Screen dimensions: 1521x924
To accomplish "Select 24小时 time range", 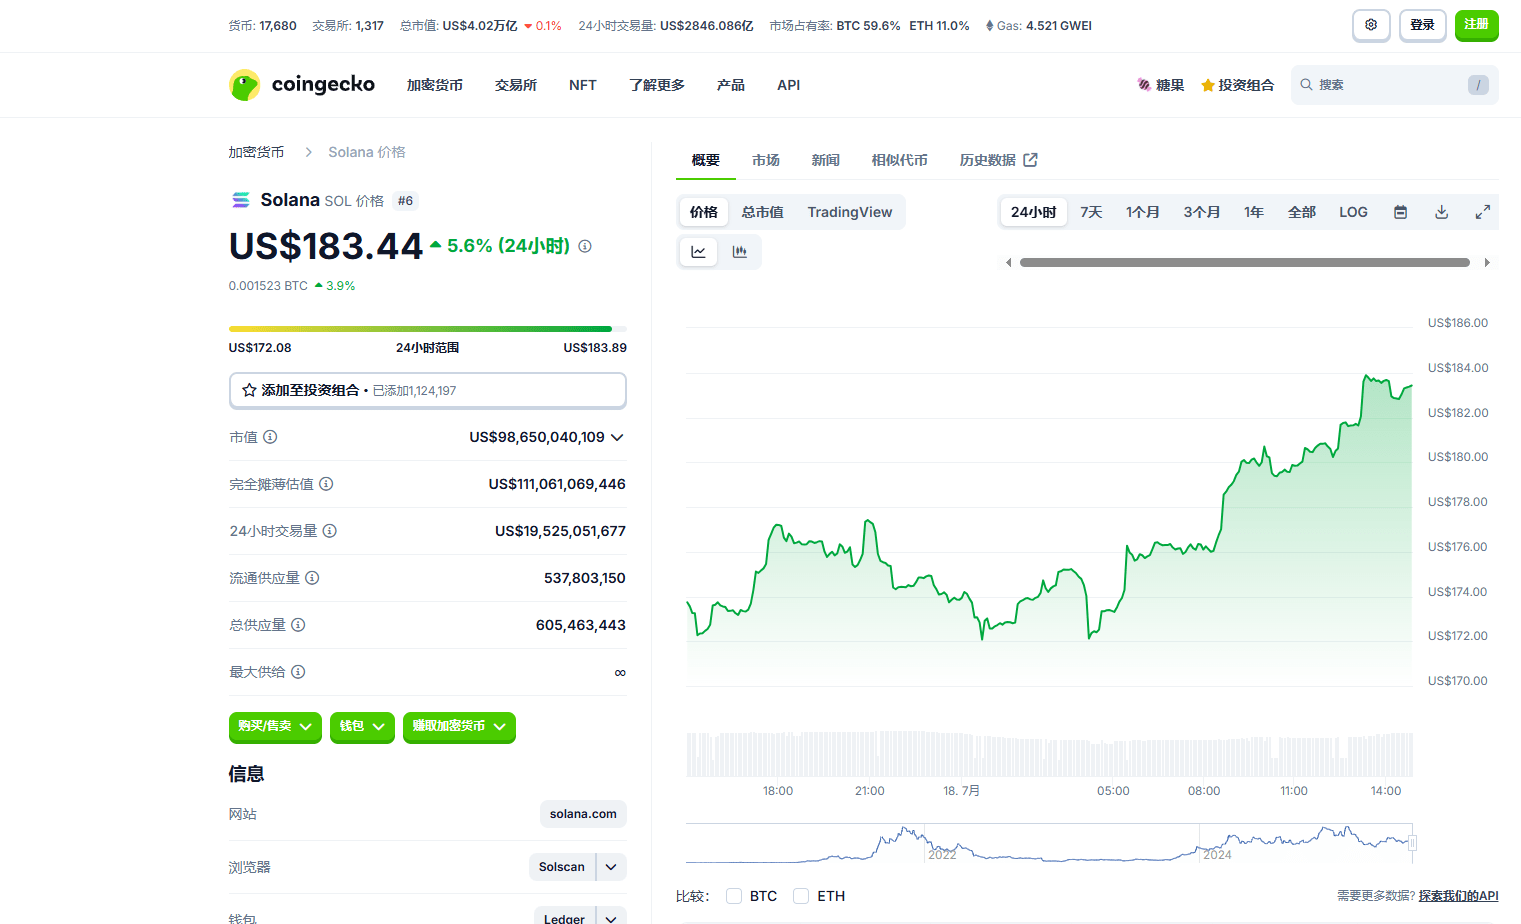I will click(1033, 212).
